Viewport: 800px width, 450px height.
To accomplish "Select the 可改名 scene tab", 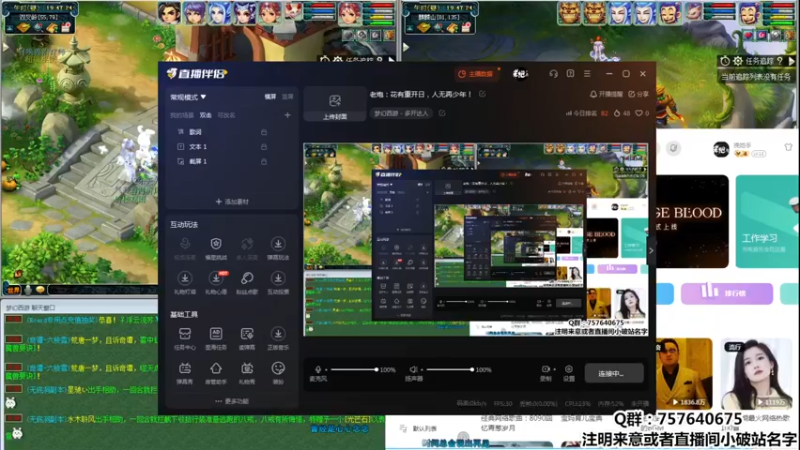I will pos(227,115).
